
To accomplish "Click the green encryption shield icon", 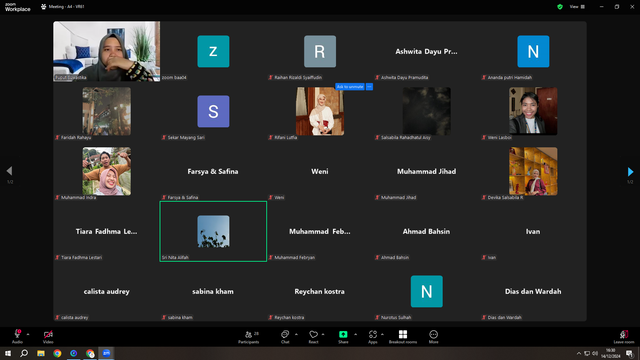I will [560, 7].
